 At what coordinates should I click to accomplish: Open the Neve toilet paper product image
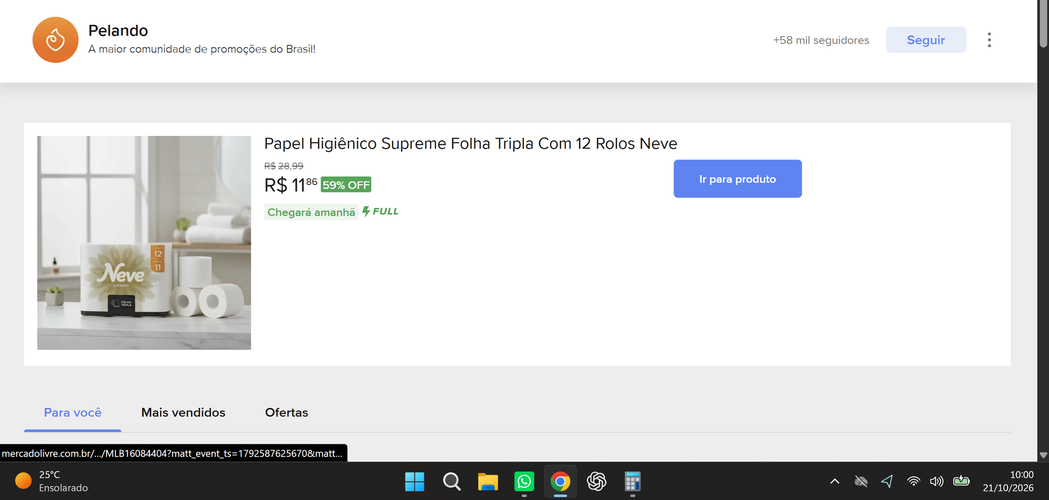pyautogui.click(x=144, y=243)
